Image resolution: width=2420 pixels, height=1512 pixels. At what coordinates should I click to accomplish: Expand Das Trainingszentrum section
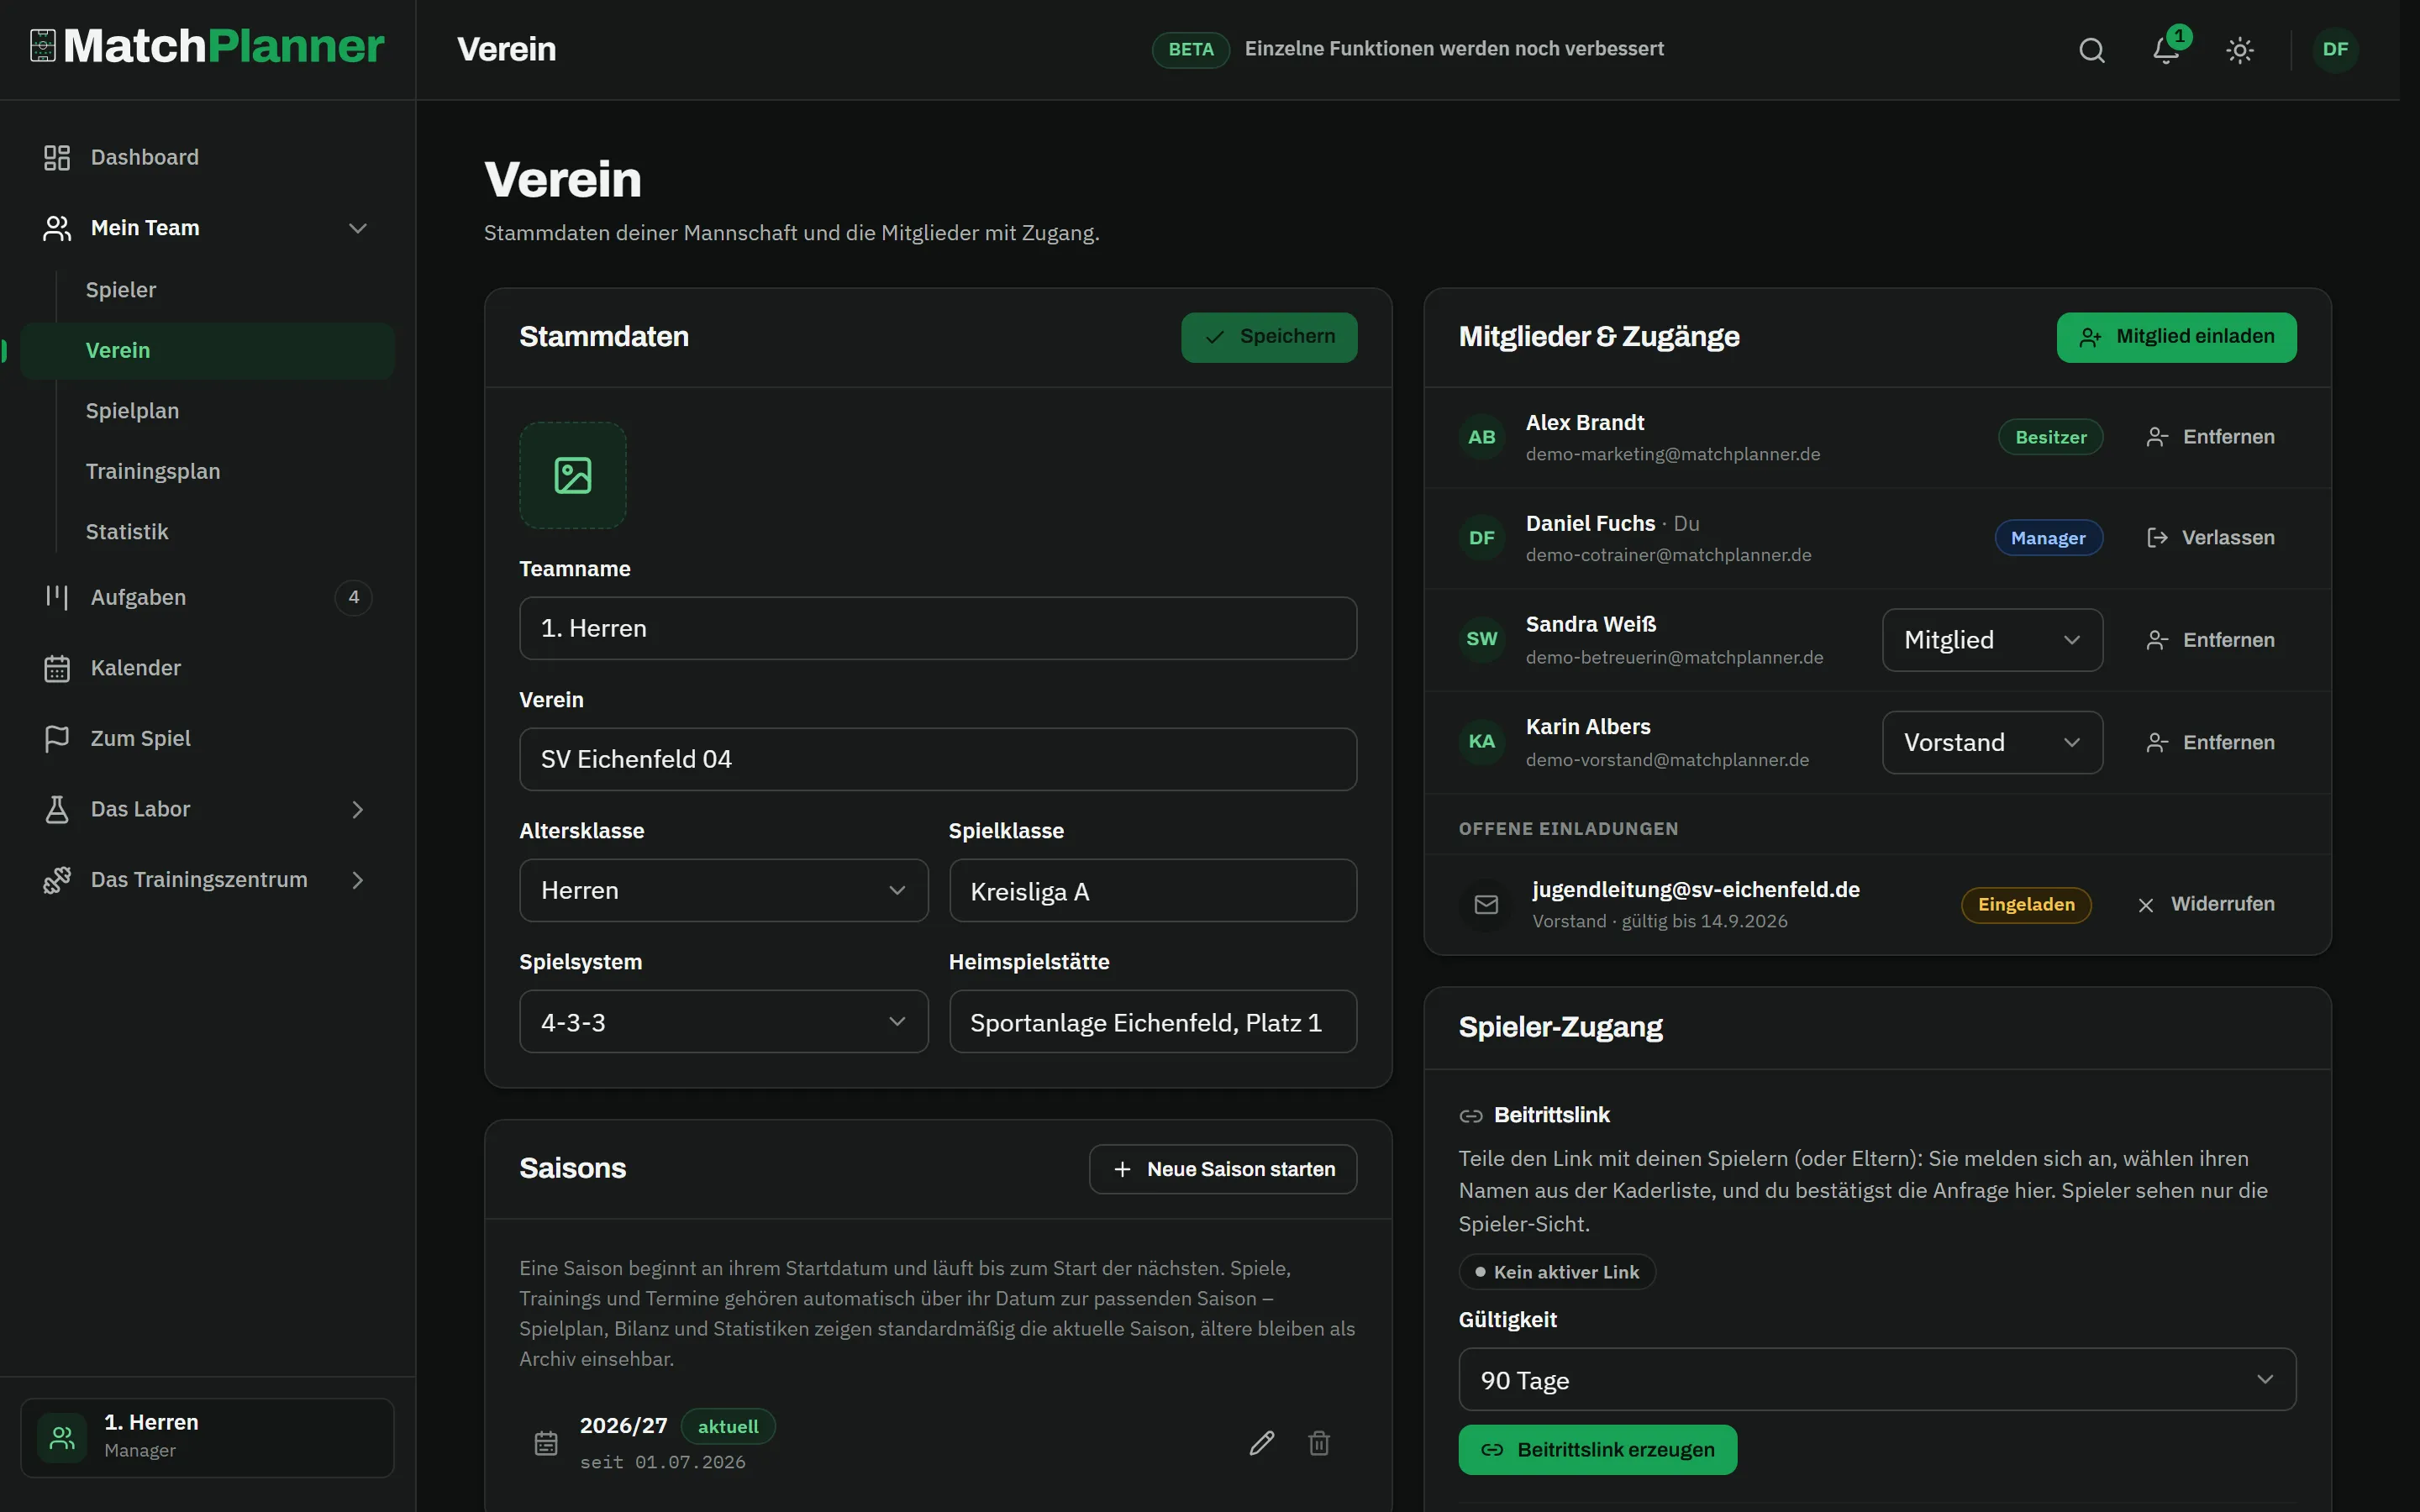pos(207,880)
